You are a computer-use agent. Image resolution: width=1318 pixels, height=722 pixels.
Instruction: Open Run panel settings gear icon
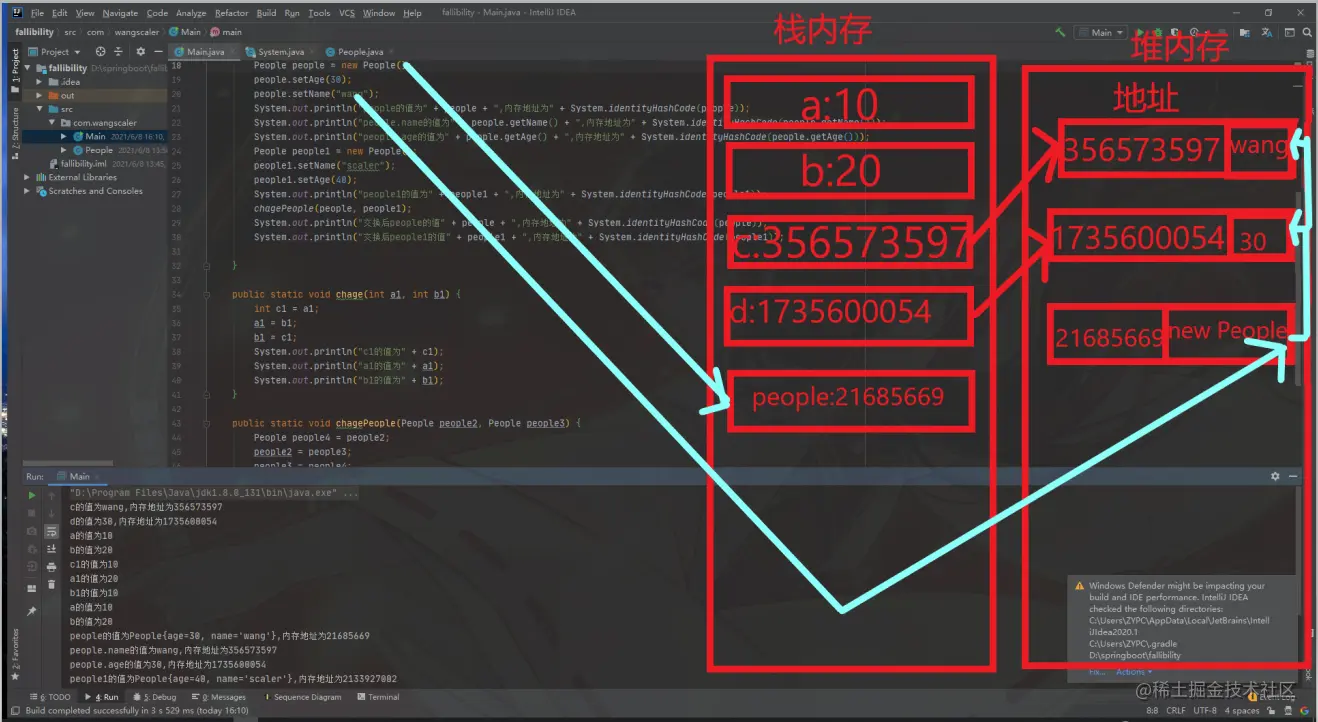tap(1275, 477)
